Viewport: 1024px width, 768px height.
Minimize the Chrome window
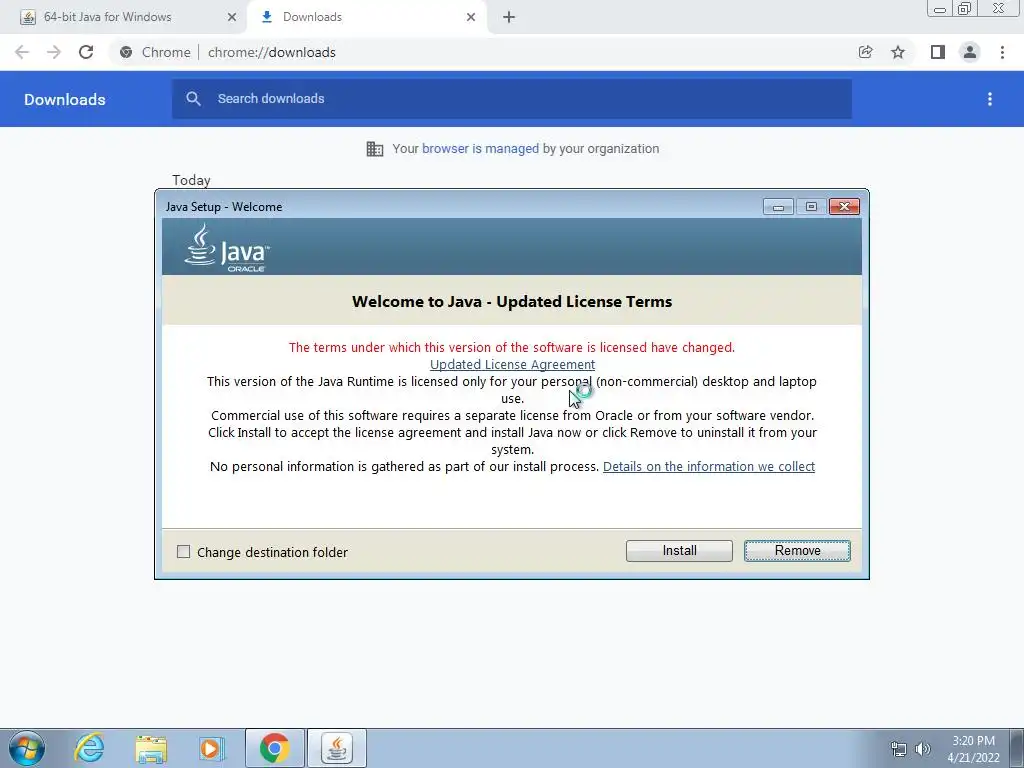[x=940, y=8]
